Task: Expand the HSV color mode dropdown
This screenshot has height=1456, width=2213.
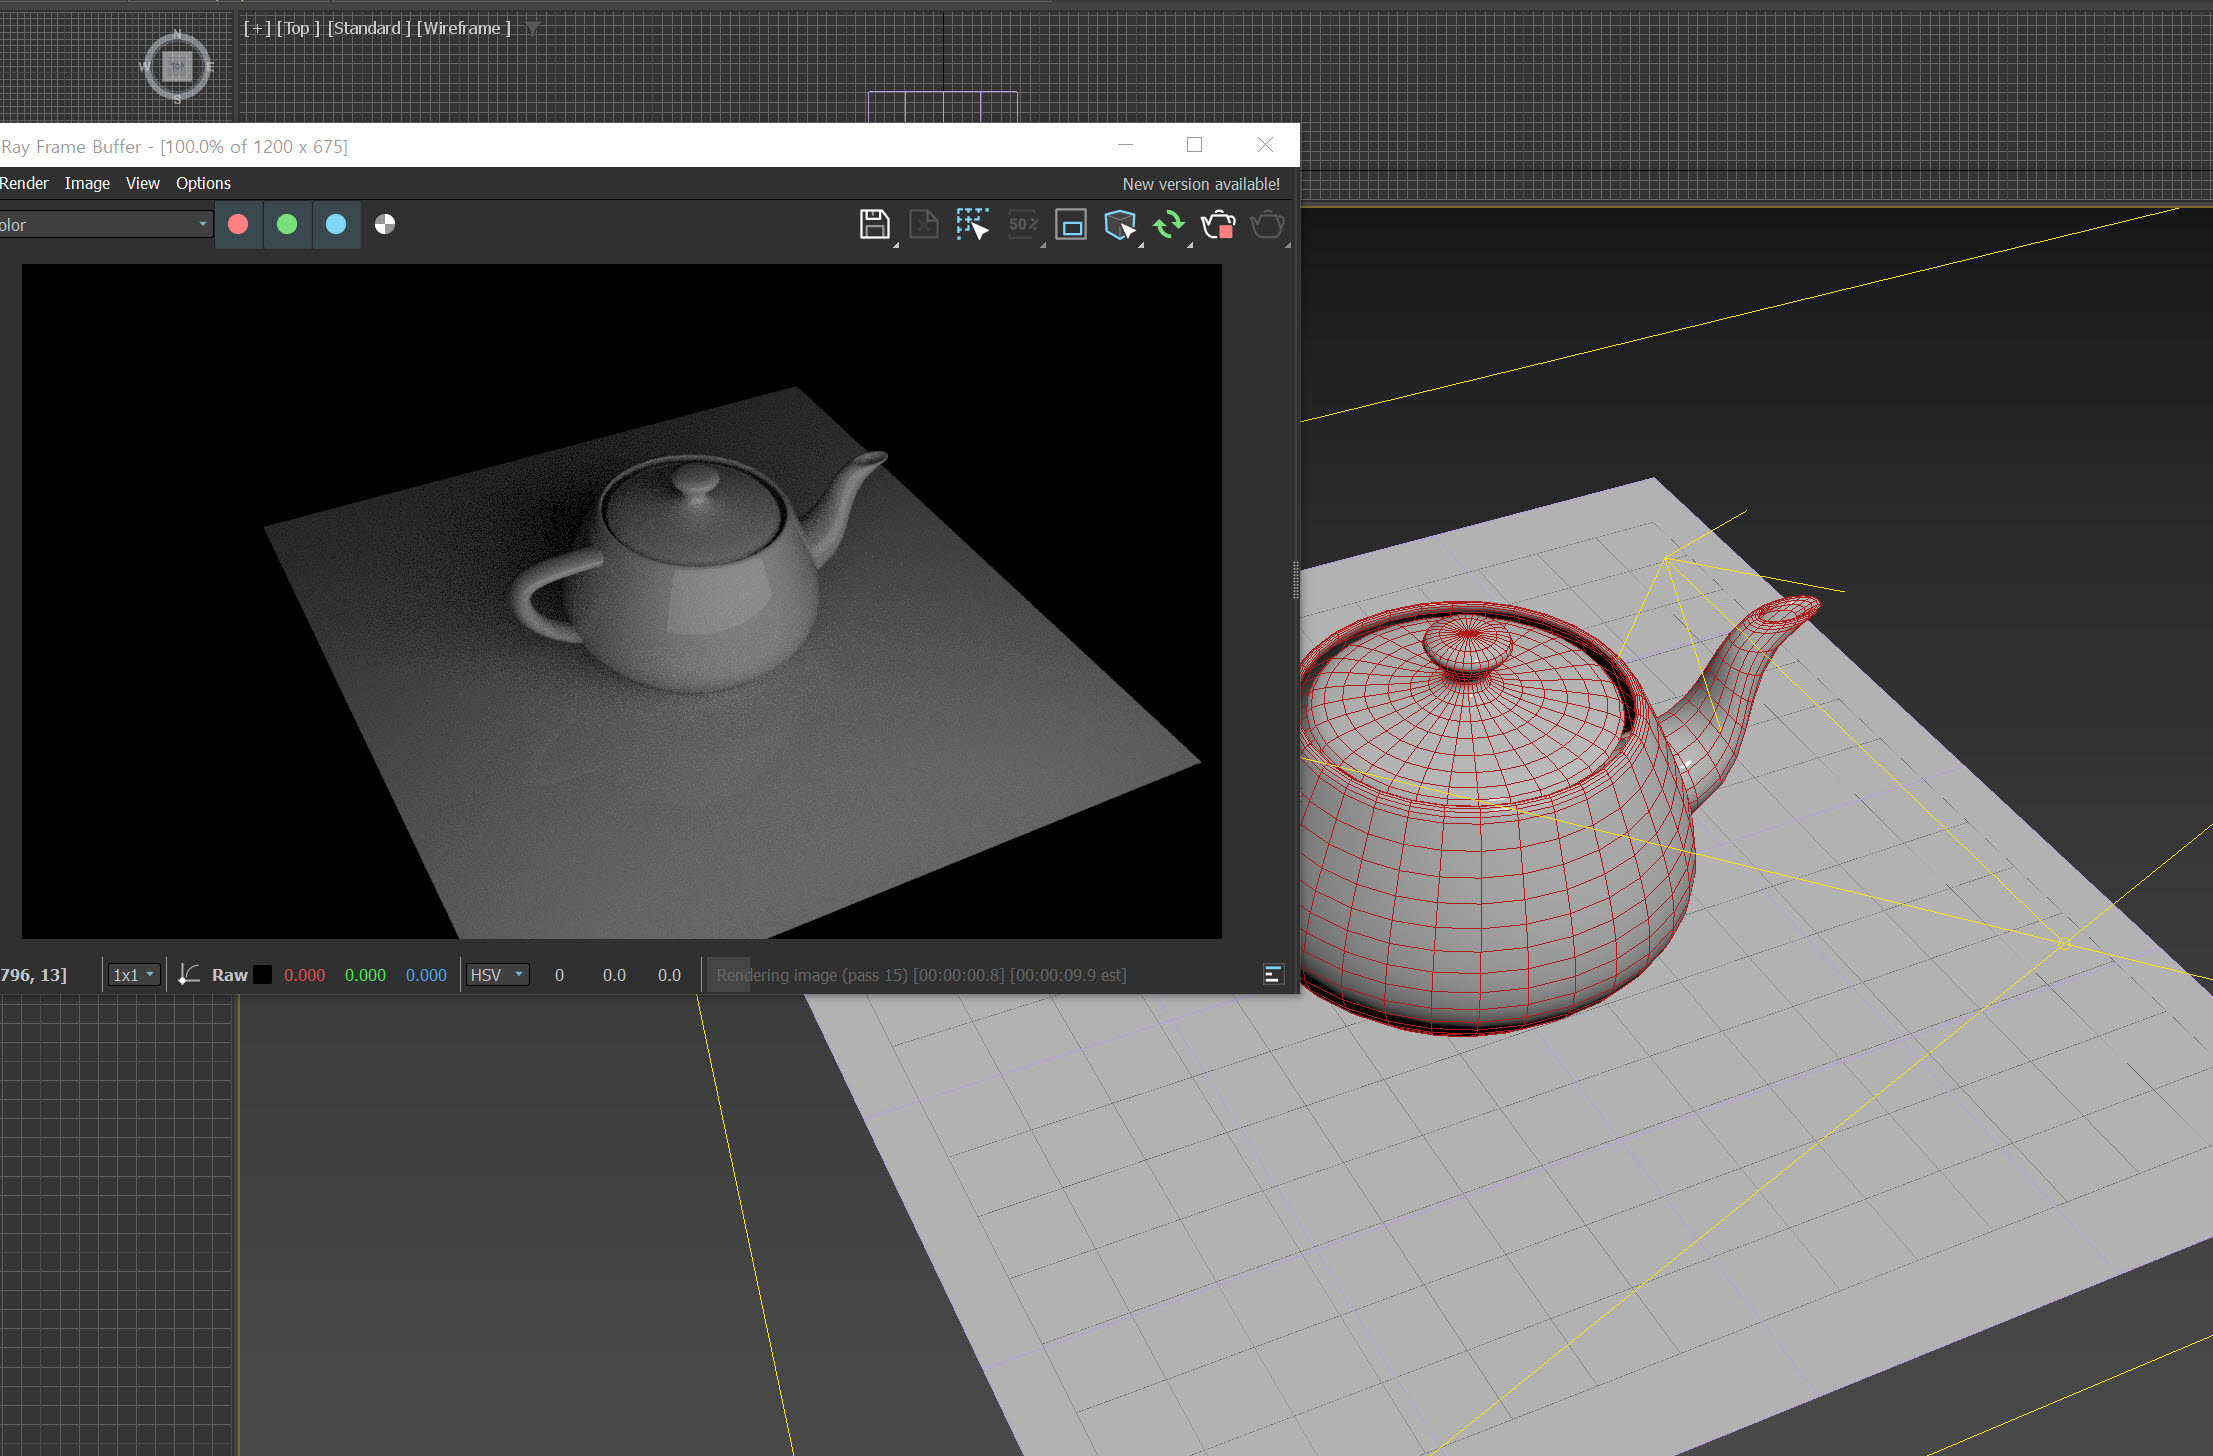Action: click(x=497, y=975)
